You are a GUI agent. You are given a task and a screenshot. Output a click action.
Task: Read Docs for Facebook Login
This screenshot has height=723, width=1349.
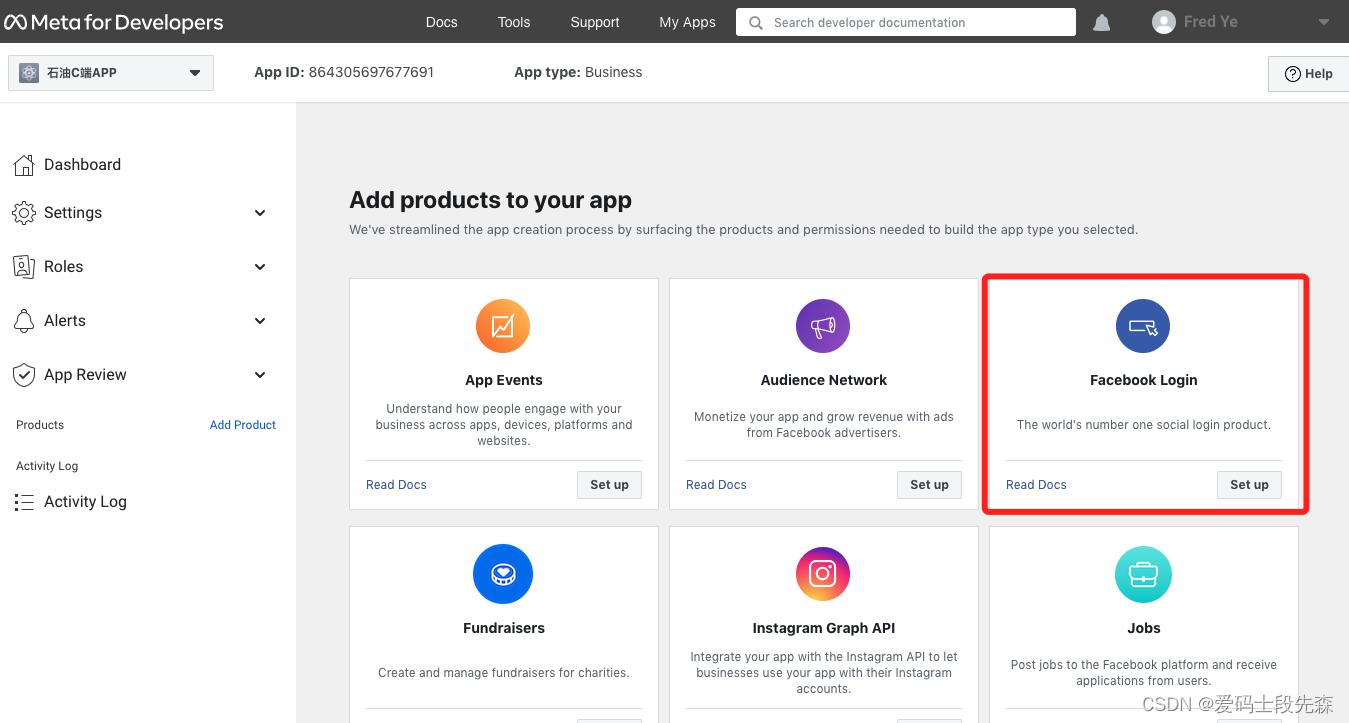point(1036,485)
